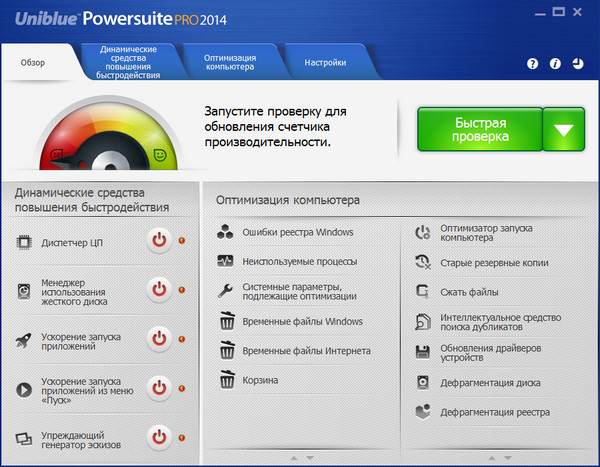Click the Динамические средства повышения быстродействия panel heading
The height and width of the screenshot is (467, 600).
tap(92, 200)
